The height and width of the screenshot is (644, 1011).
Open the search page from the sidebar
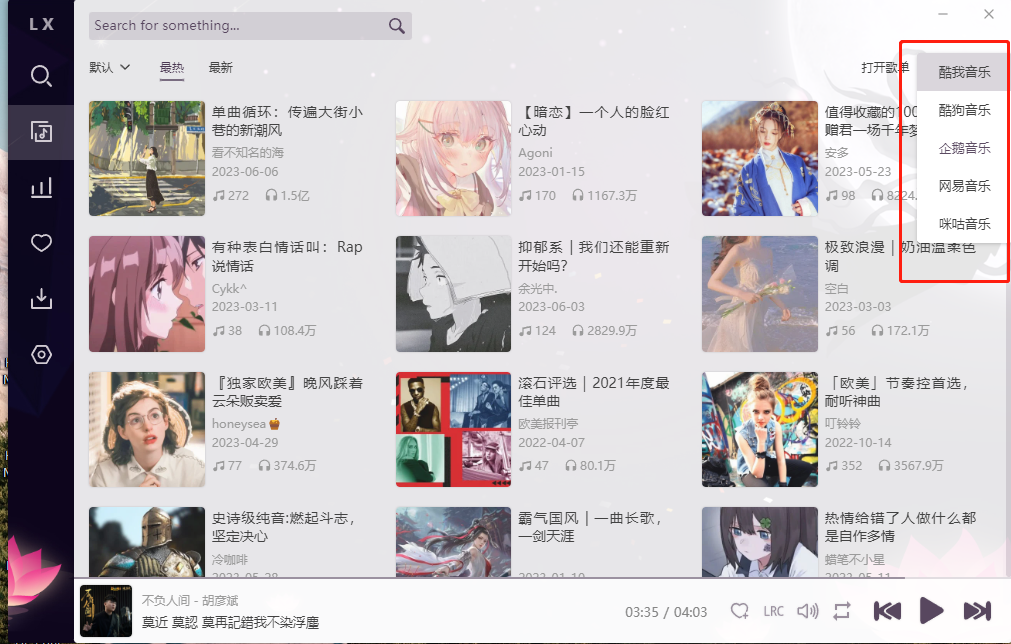tap(41, 75)
